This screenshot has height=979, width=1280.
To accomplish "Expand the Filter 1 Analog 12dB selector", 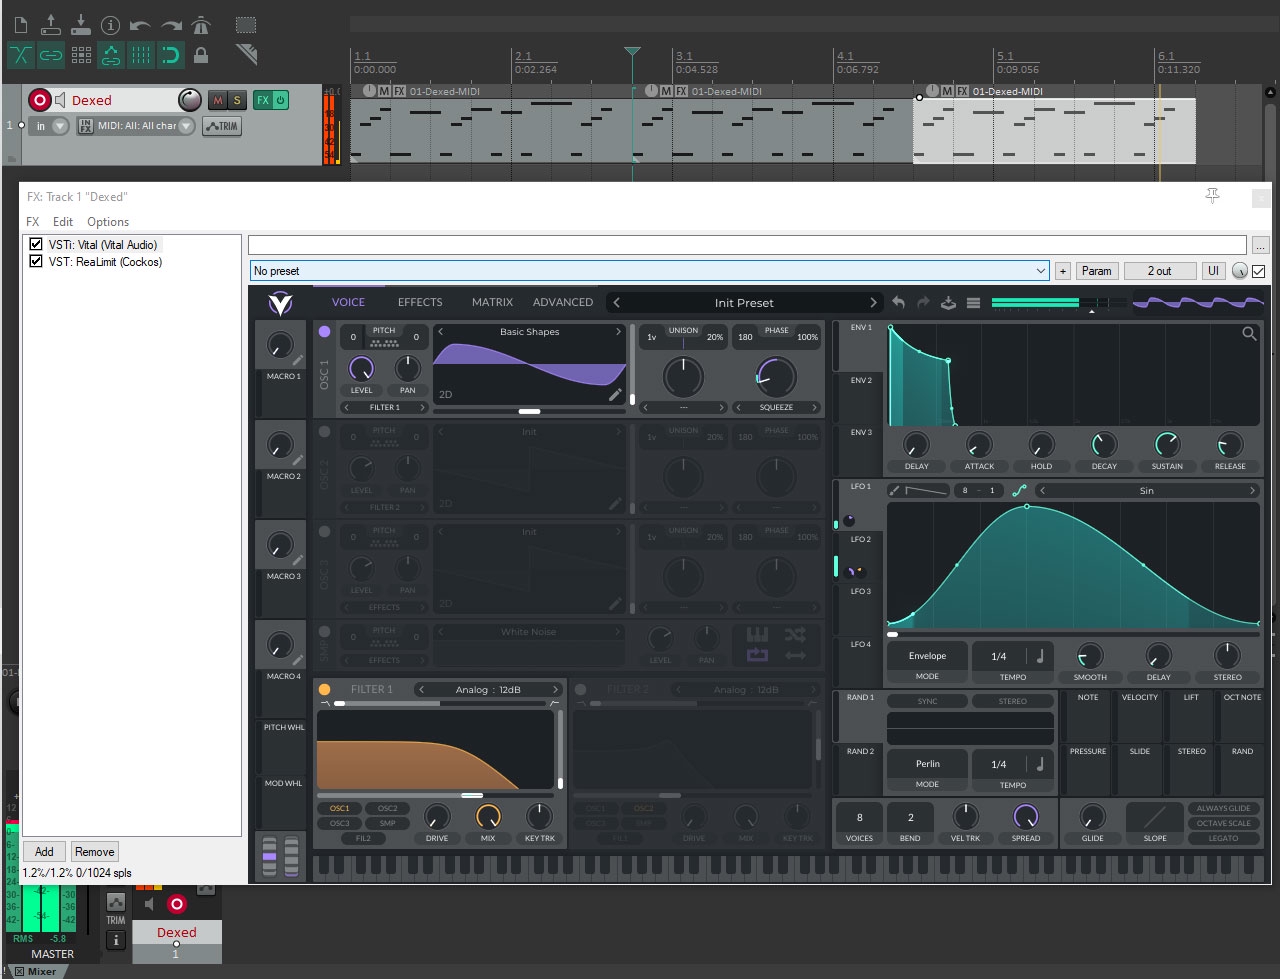I will 488,689.
